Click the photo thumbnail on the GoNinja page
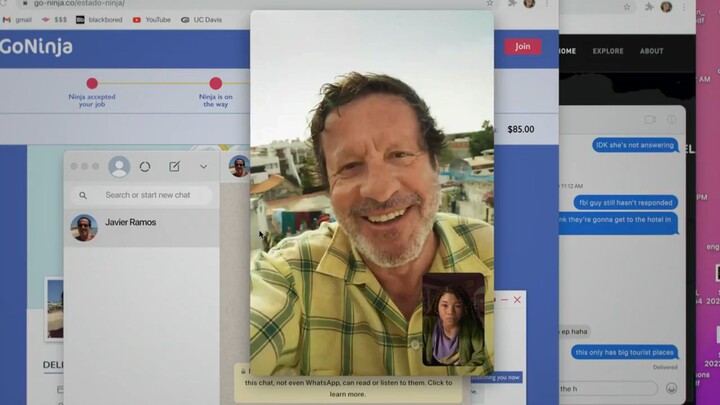Screen dimensions: 720x405 click(x=55, y=310)
